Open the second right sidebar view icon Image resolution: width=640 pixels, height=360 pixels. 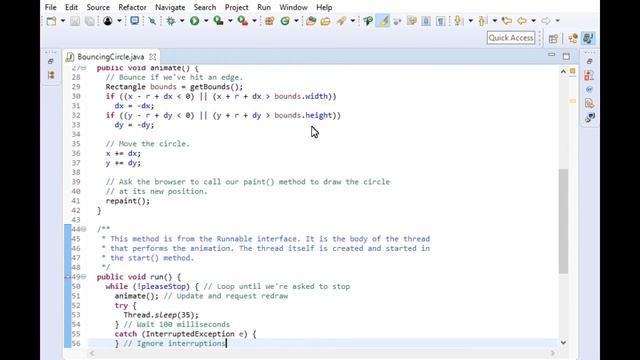(x=589, y=76)
